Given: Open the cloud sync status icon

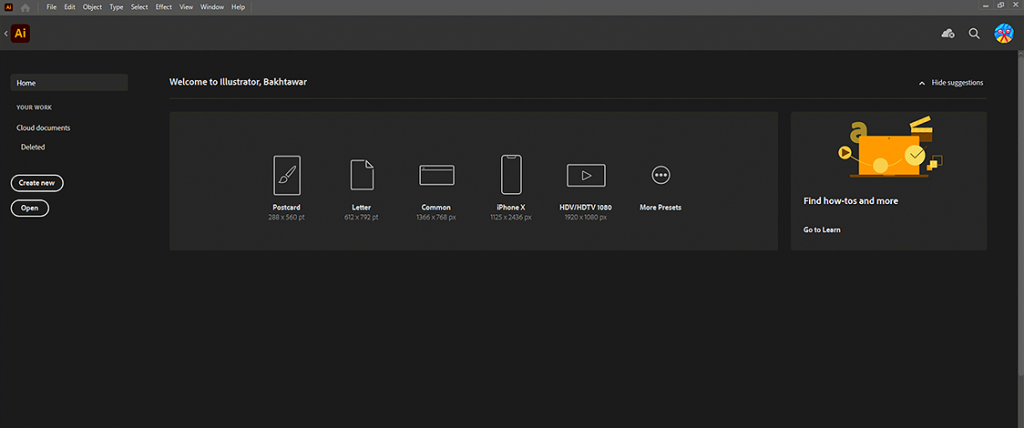Looking at the screenshot, I should pyautogui.click(x=948, y=33).
